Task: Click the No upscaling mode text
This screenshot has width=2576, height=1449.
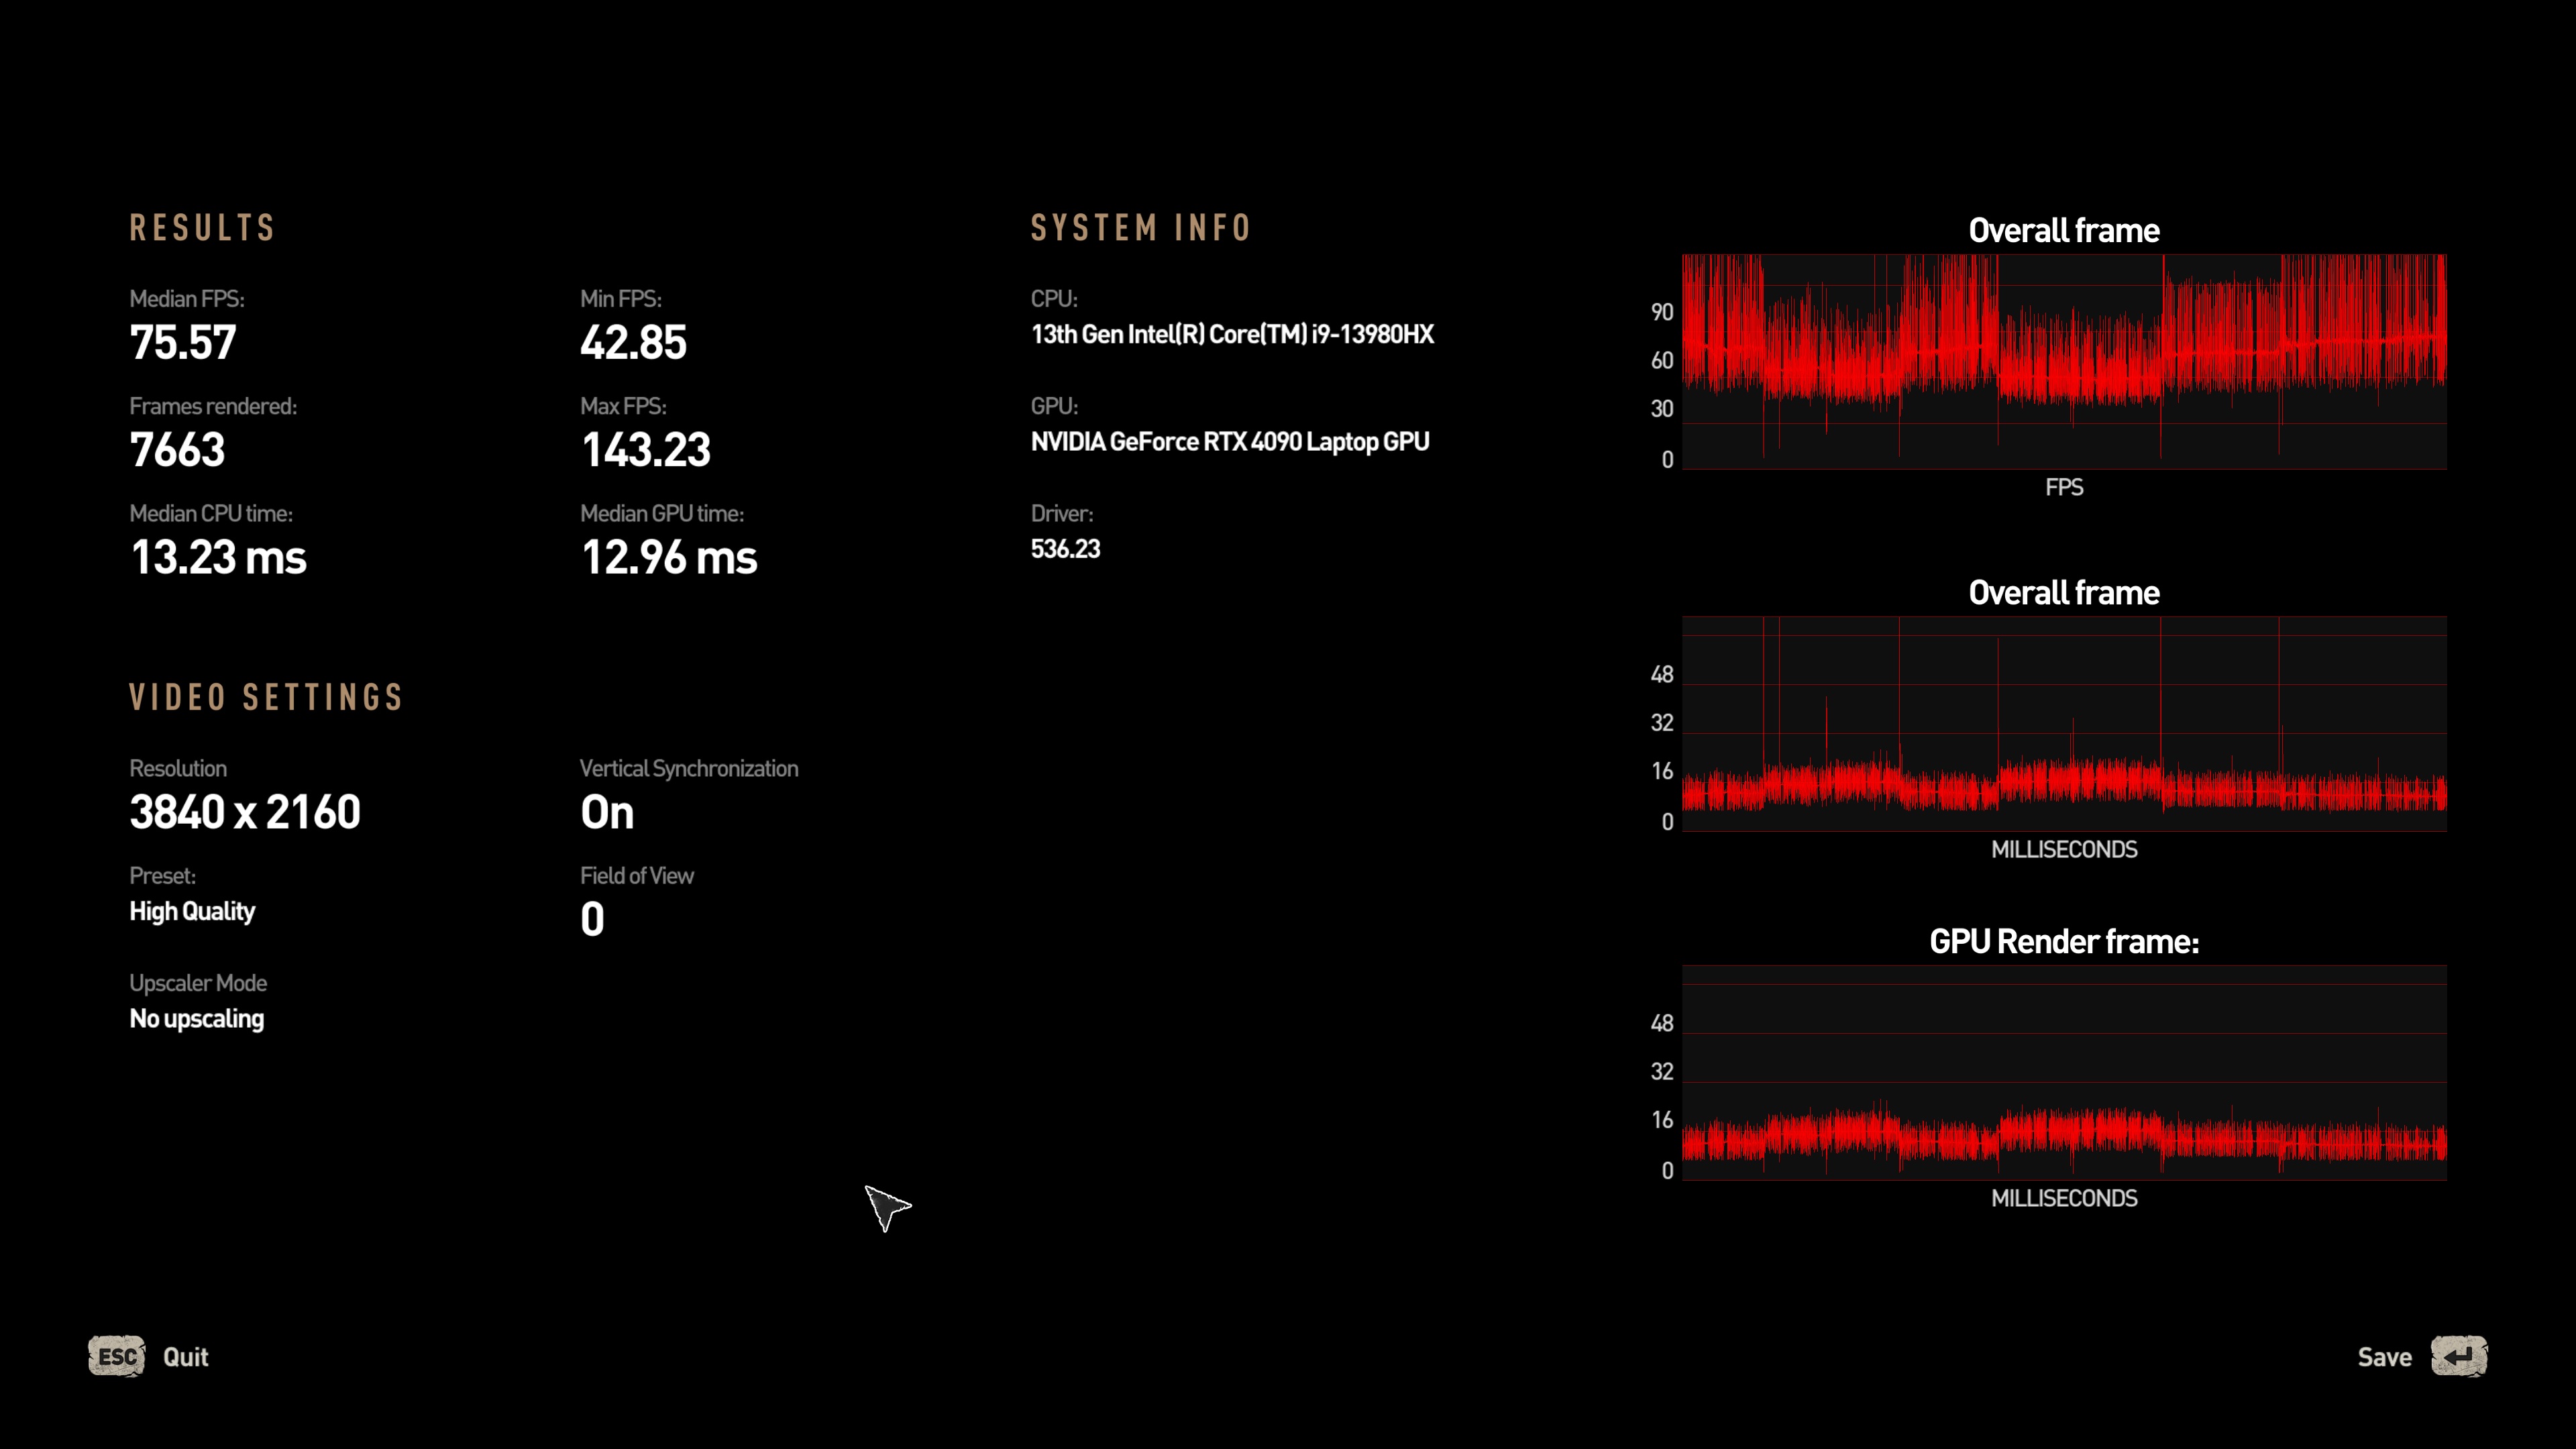Action: coord(197,1018)
